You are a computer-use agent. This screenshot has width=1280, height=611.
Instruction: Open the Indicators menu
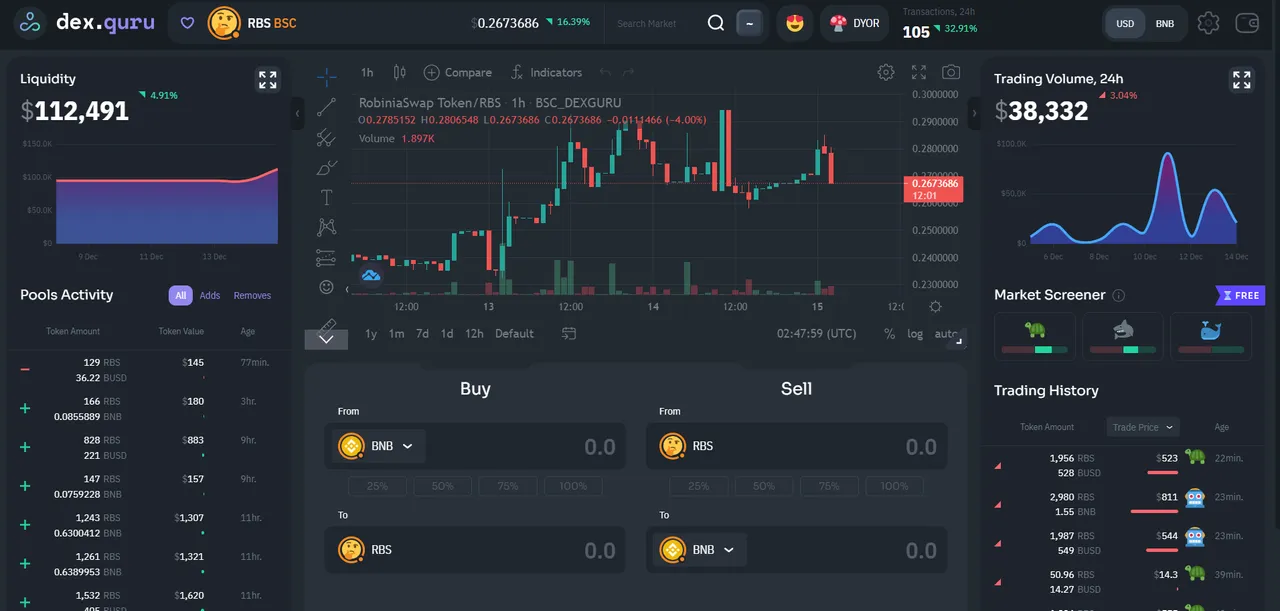pos(546,72)
